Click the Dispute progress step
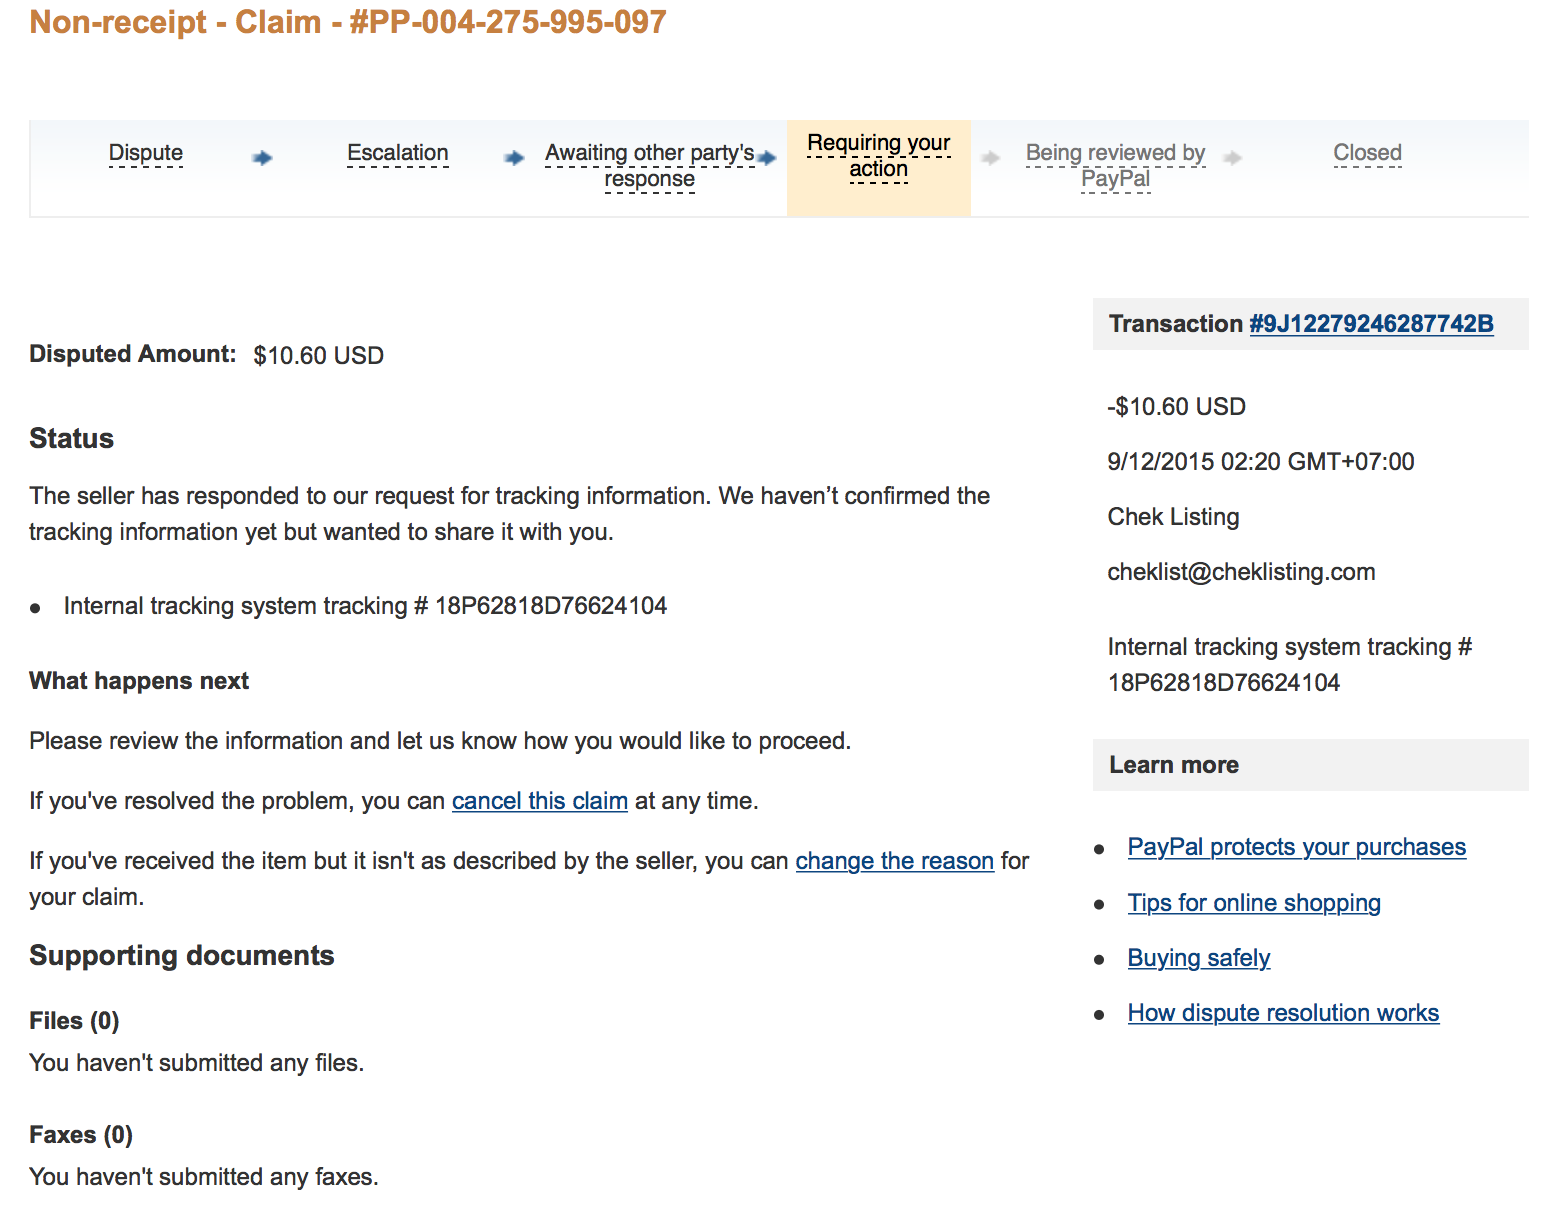 146,153
